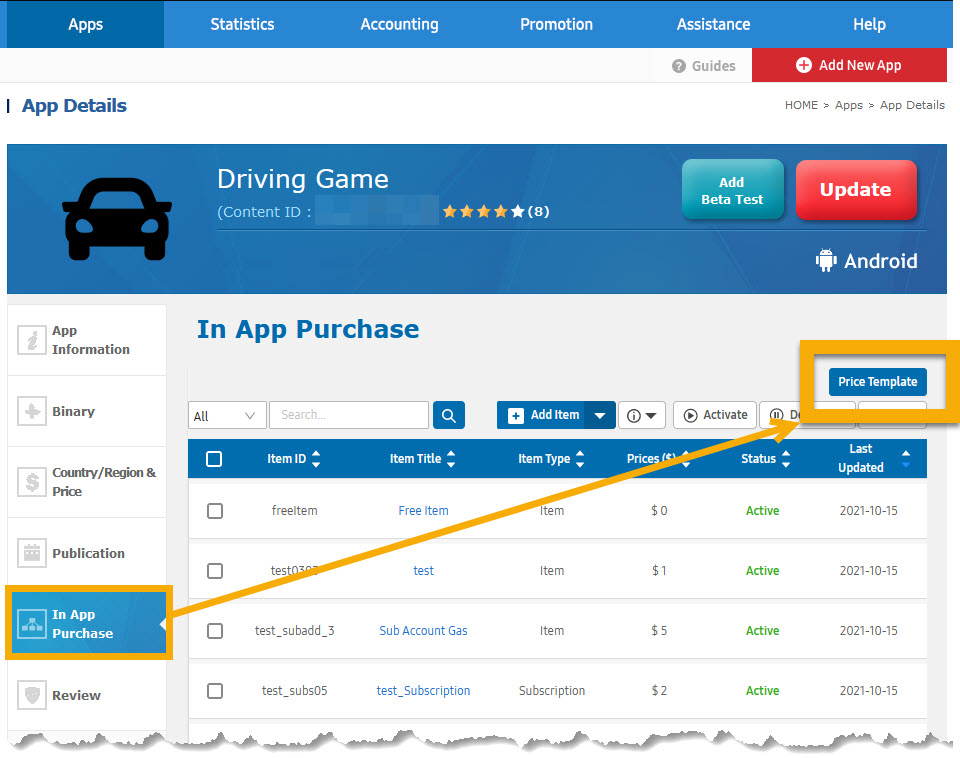Screen dimensions: 960x758
Task: Open the info icon dropdown menu
Action: point(642,415)
